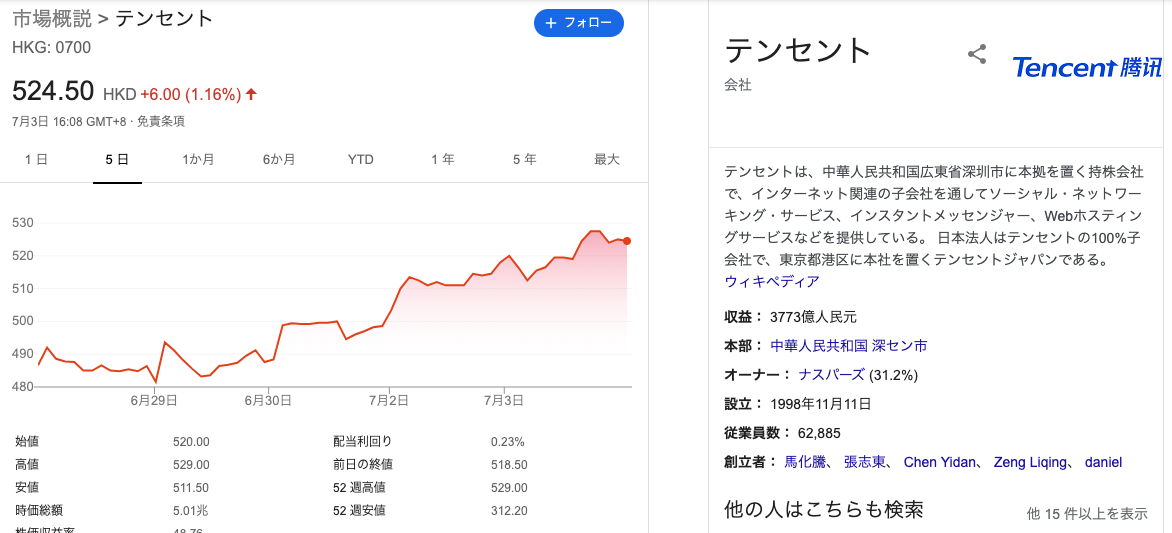The image size is (1172, 533).
Task: Click the share icon beside テンセント
Action: pyautogui.click(x=977, y=55)
